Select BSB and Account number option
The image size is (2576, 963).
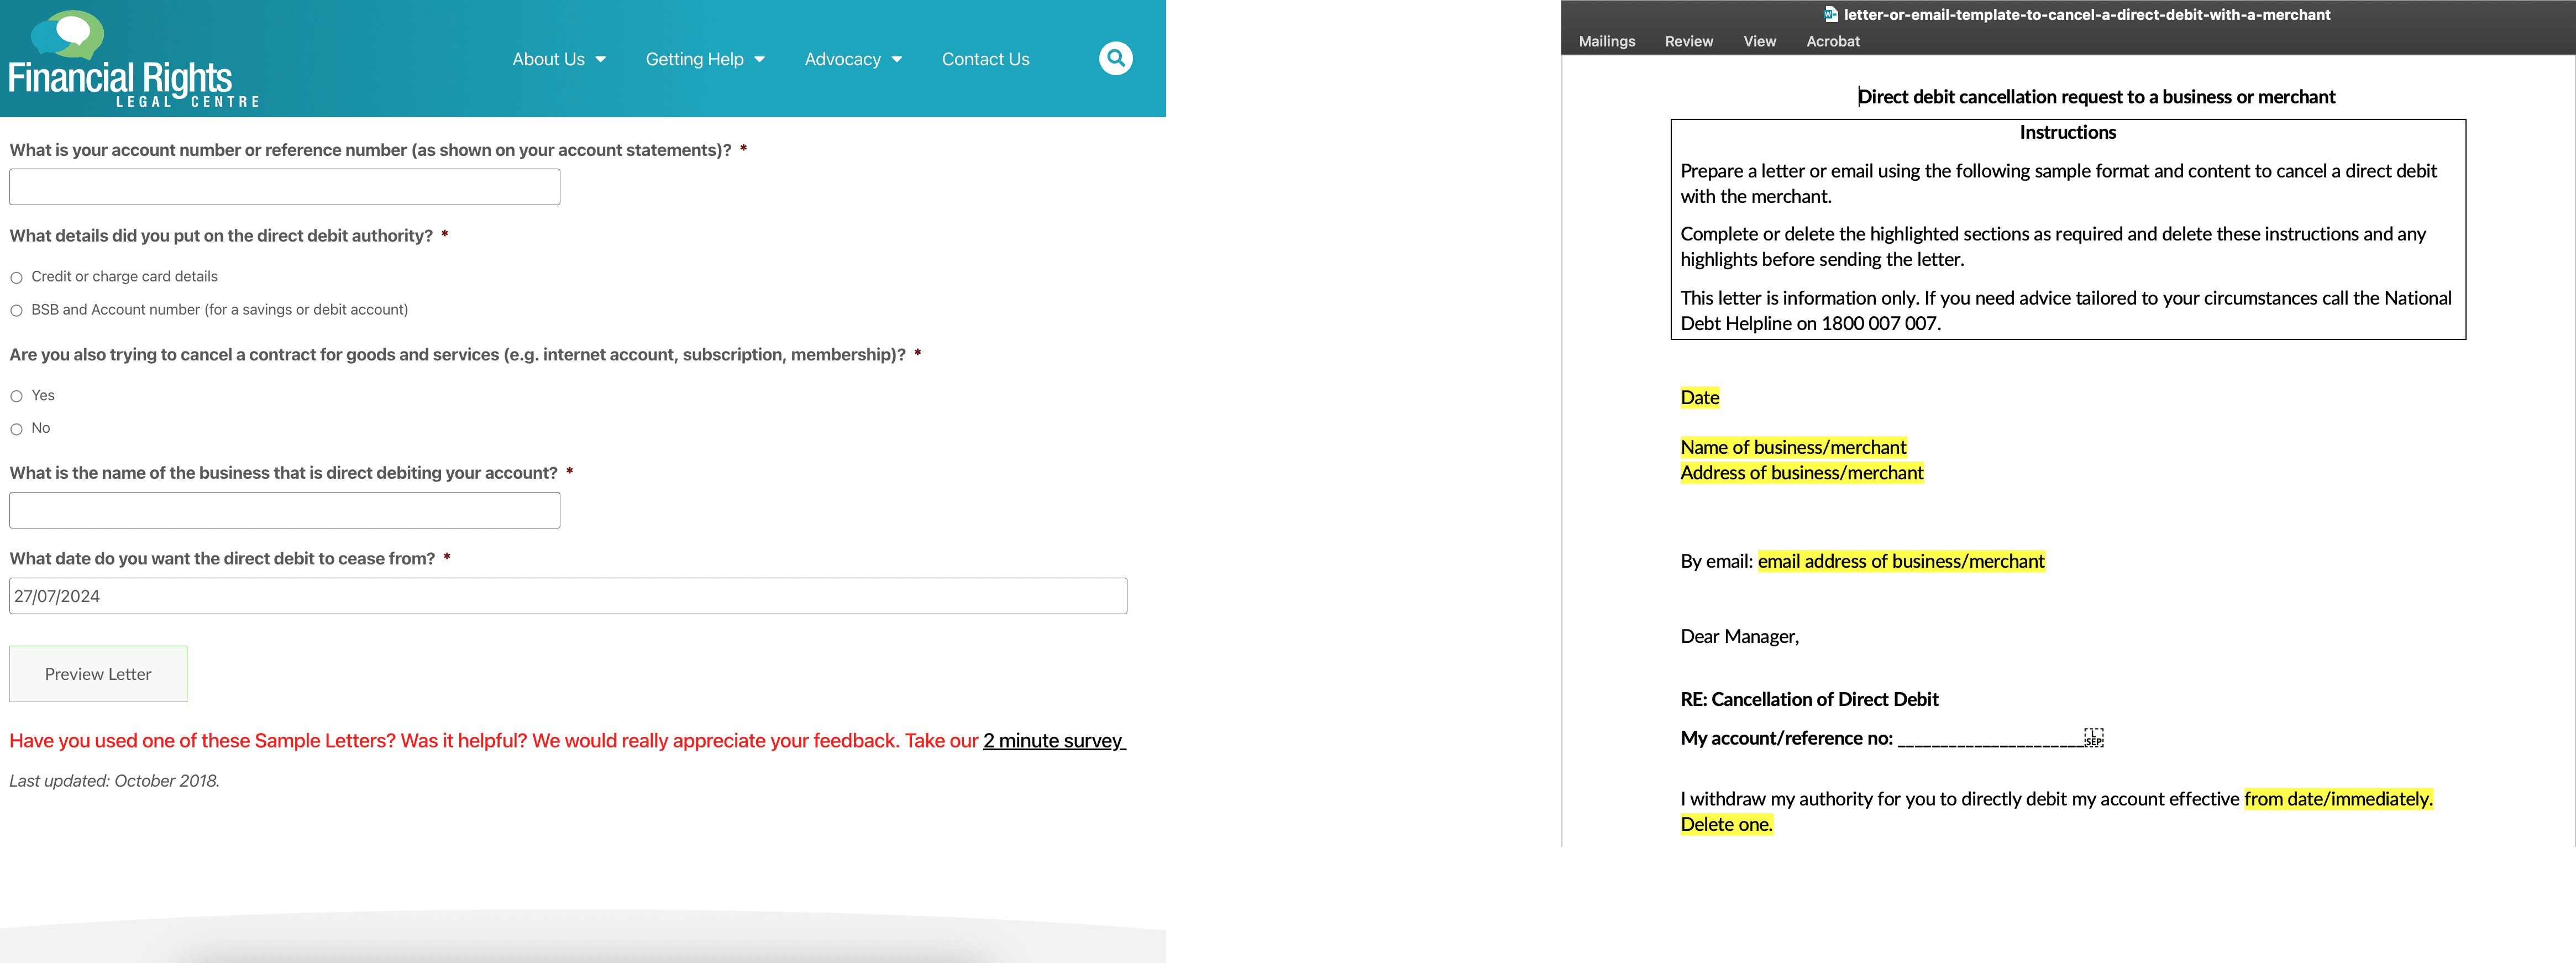17,311
